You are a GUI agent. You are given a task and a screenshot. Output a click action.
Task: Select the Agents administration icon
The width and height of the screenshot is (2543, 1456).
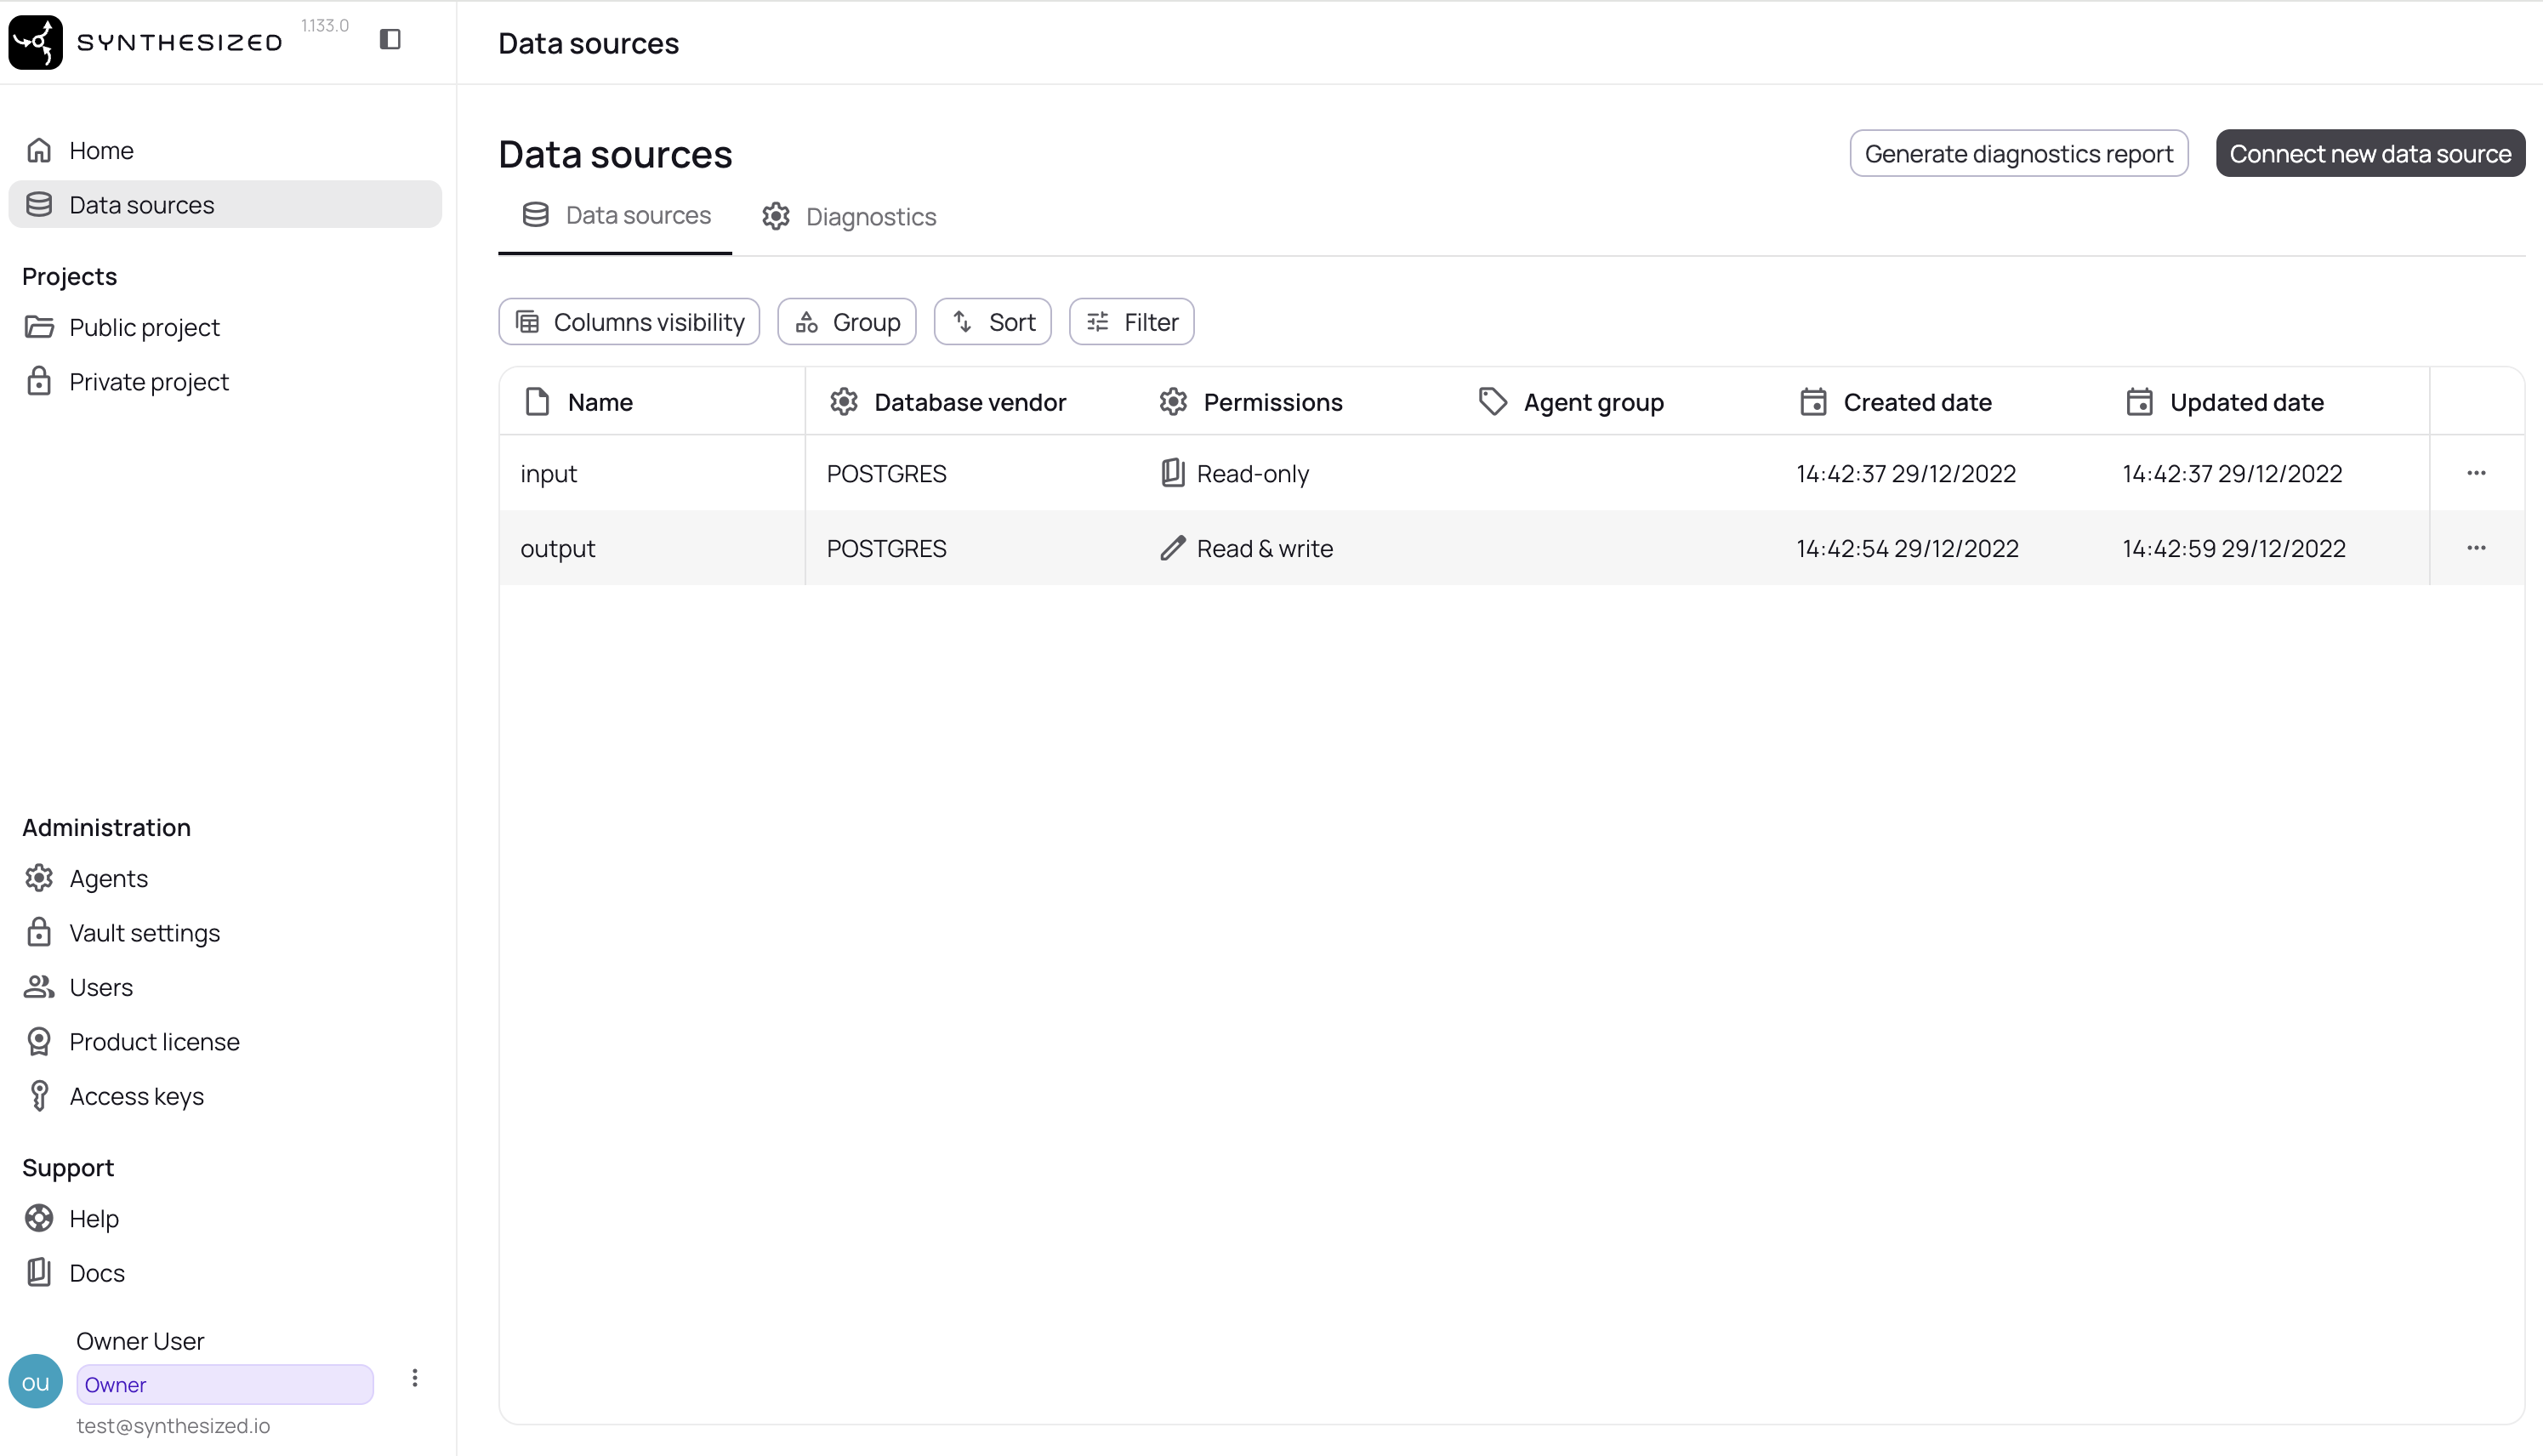tap(39, 878)
